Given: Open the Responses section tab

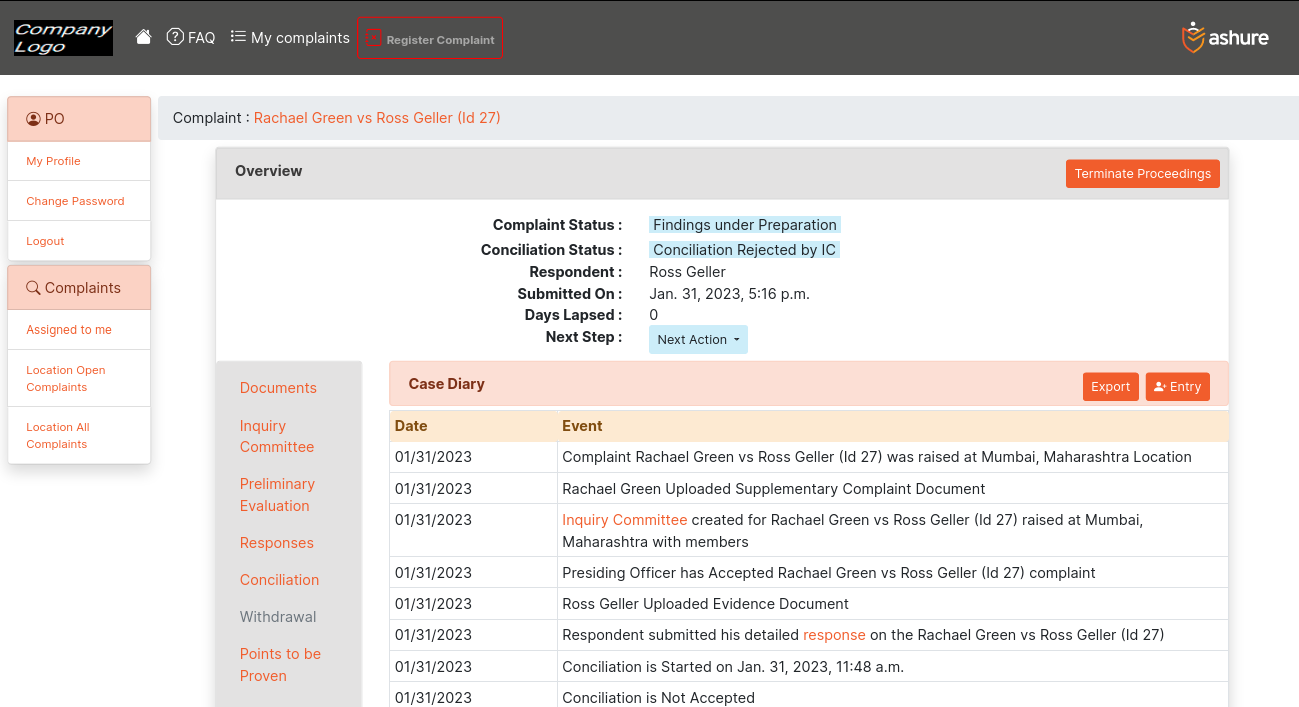Looking at the screenshot, I should tap(277, 543).
